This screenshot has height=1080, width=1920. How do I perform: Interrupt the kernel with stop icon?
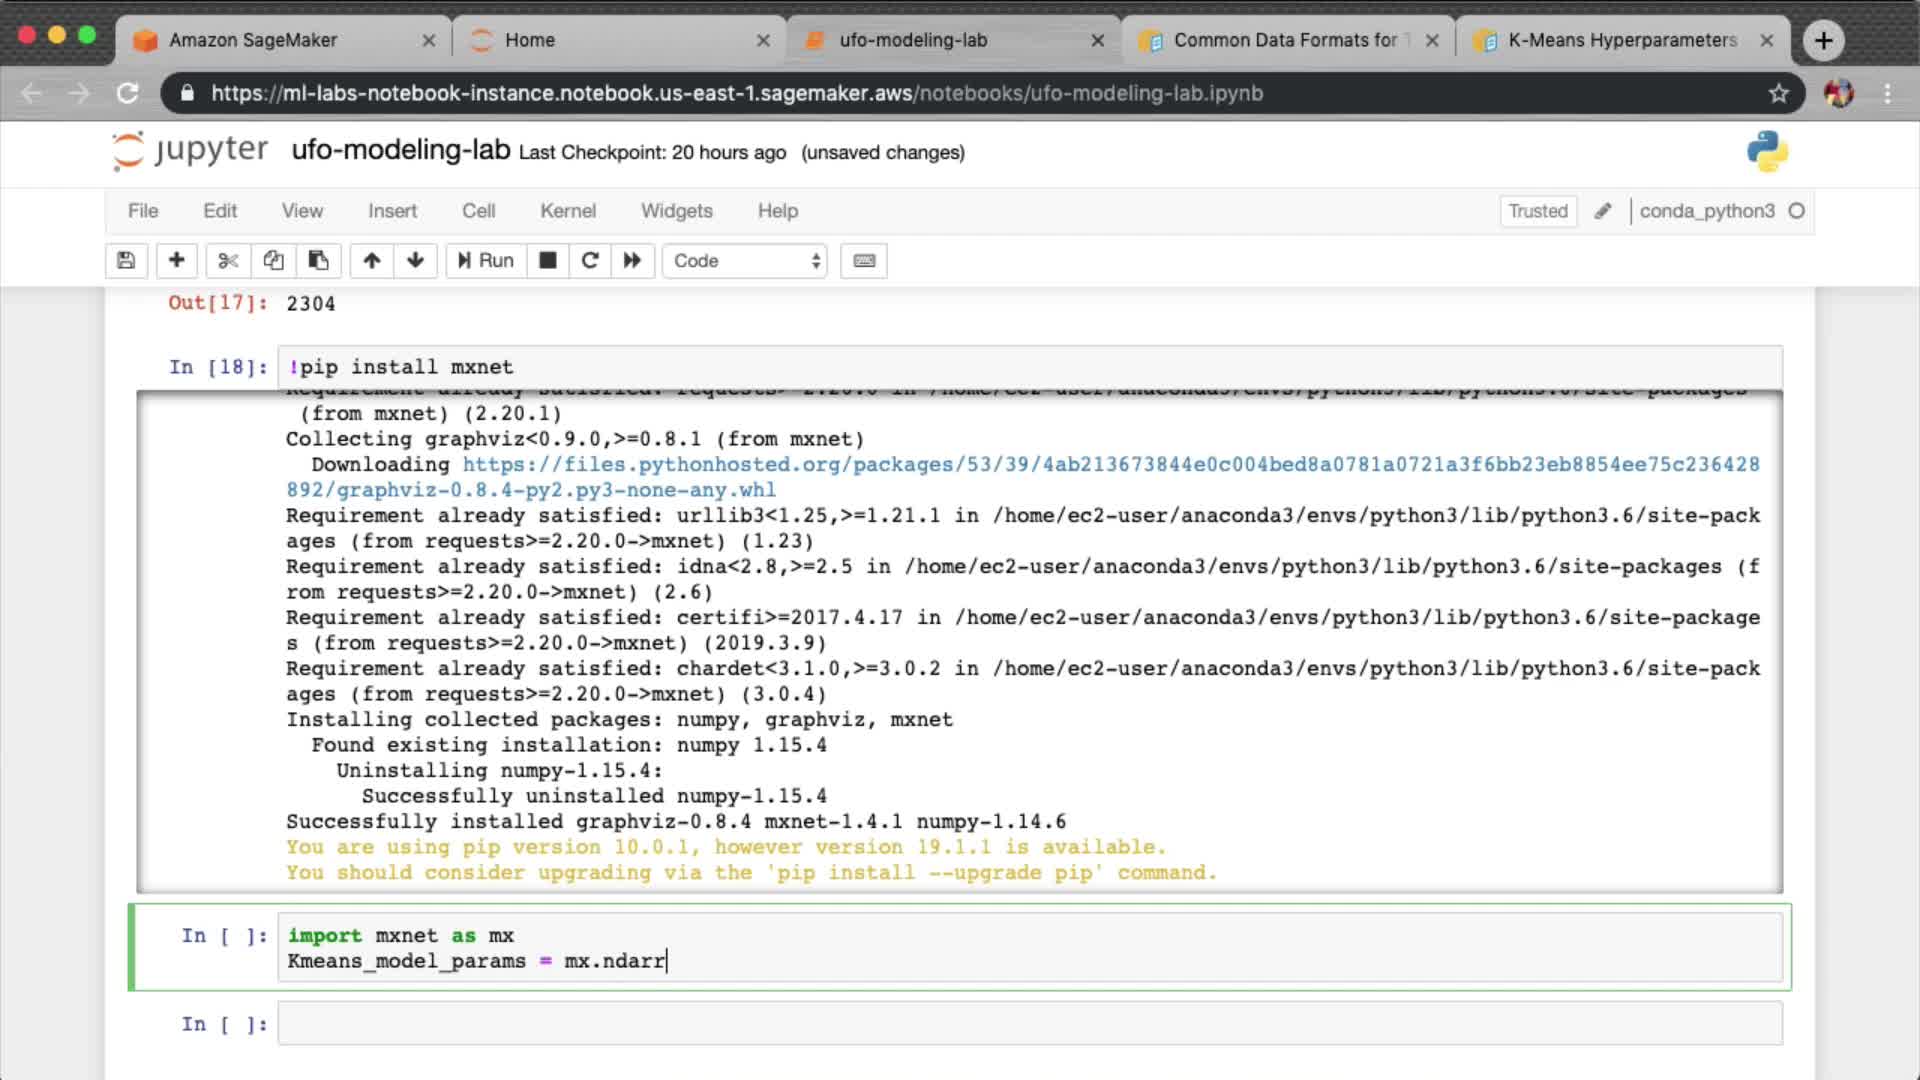click(547, 261)
